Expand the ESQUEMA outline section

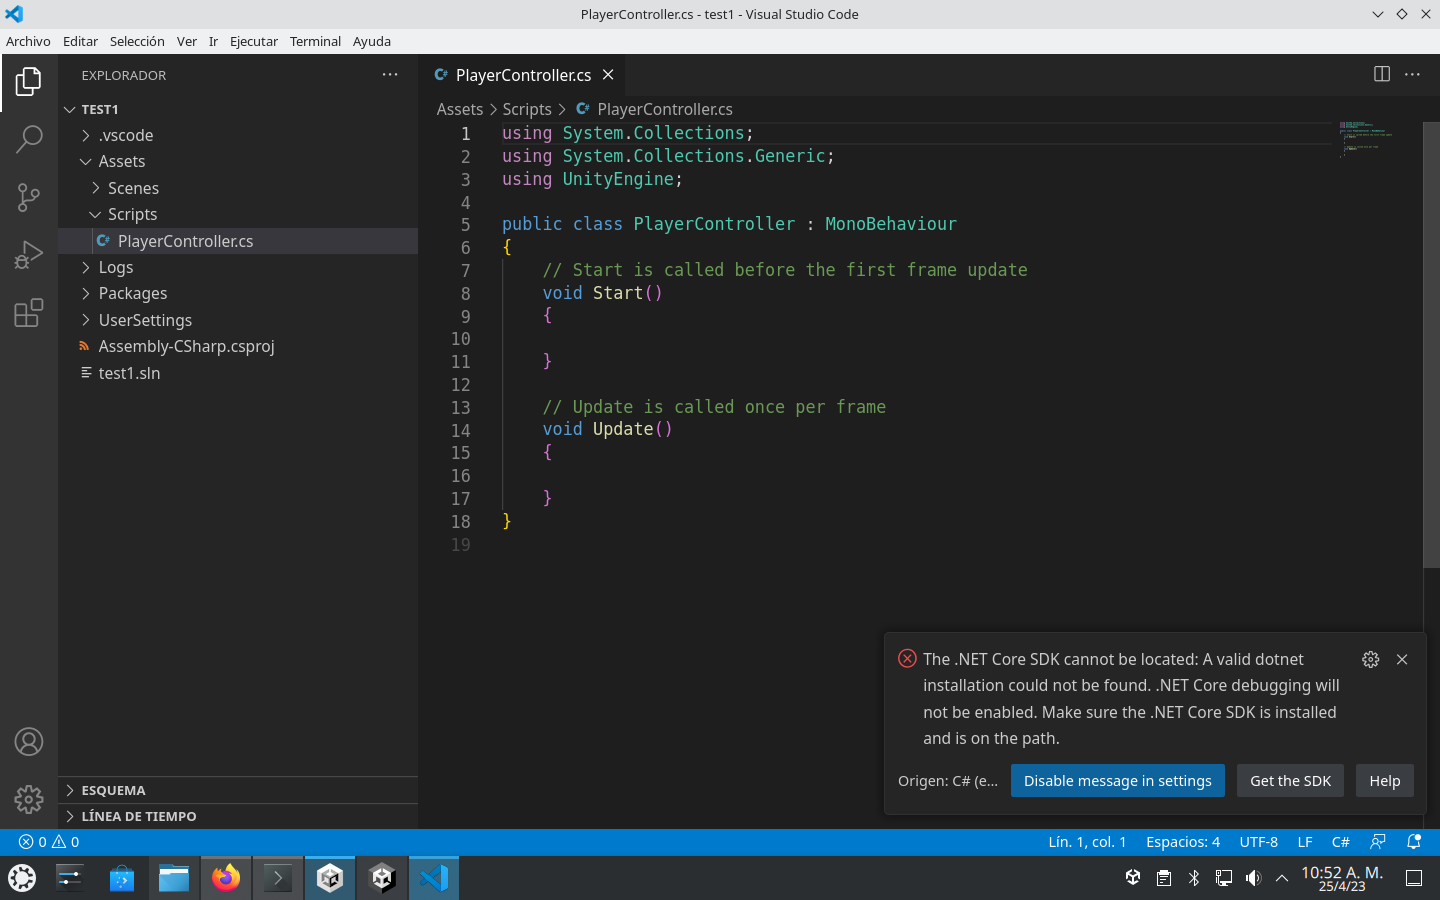coord(238,790)
